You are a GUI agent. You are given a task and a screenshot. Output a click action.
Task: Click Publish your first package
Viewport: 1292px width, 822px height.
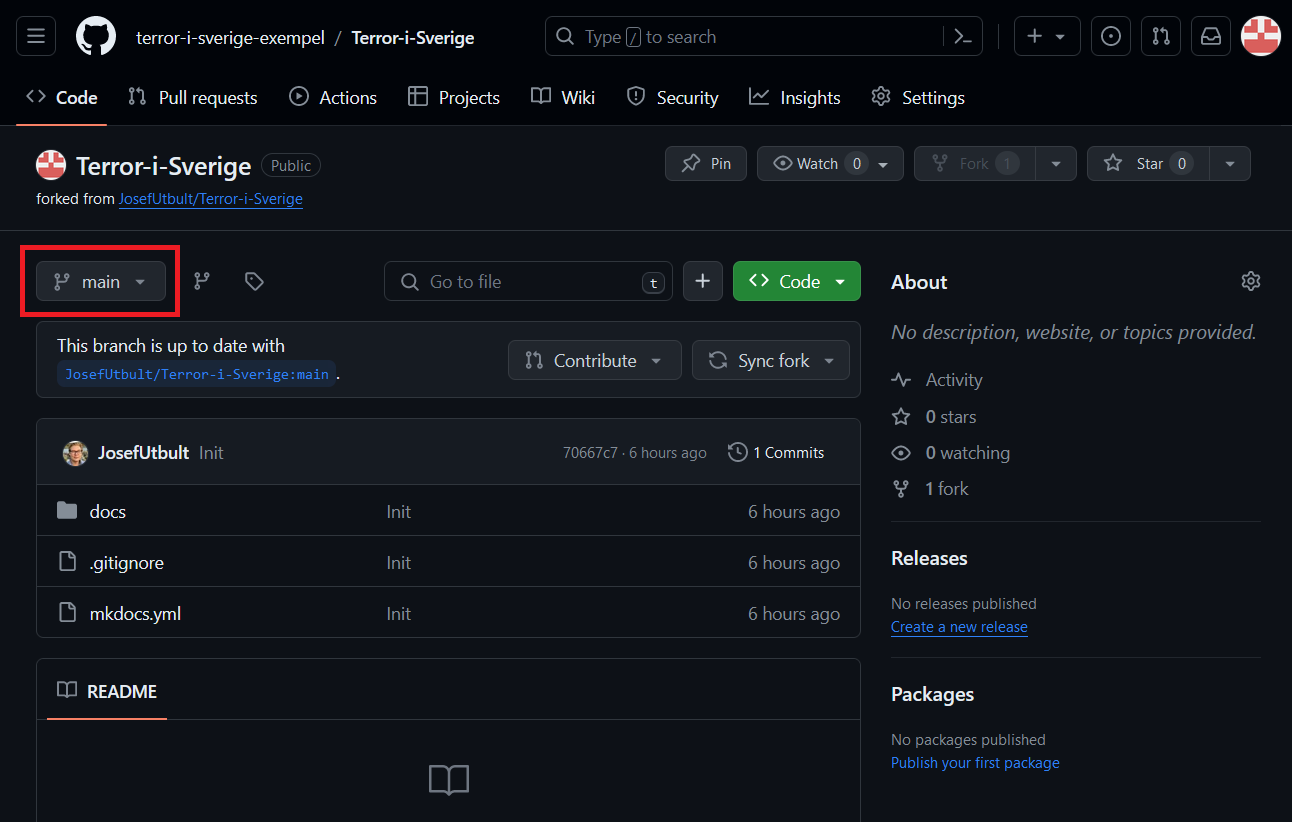[x=975, y=763]
